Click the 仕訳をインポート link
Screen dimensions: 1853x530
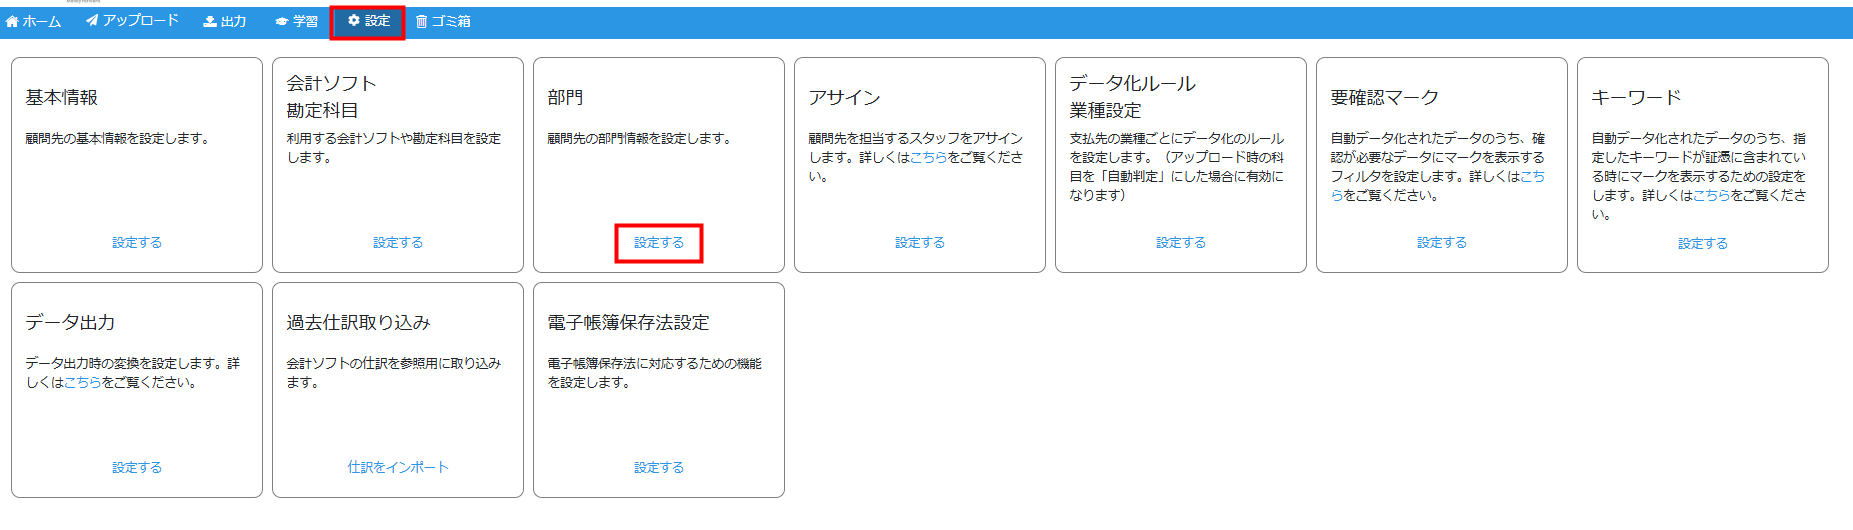click(x=398, y=467)
